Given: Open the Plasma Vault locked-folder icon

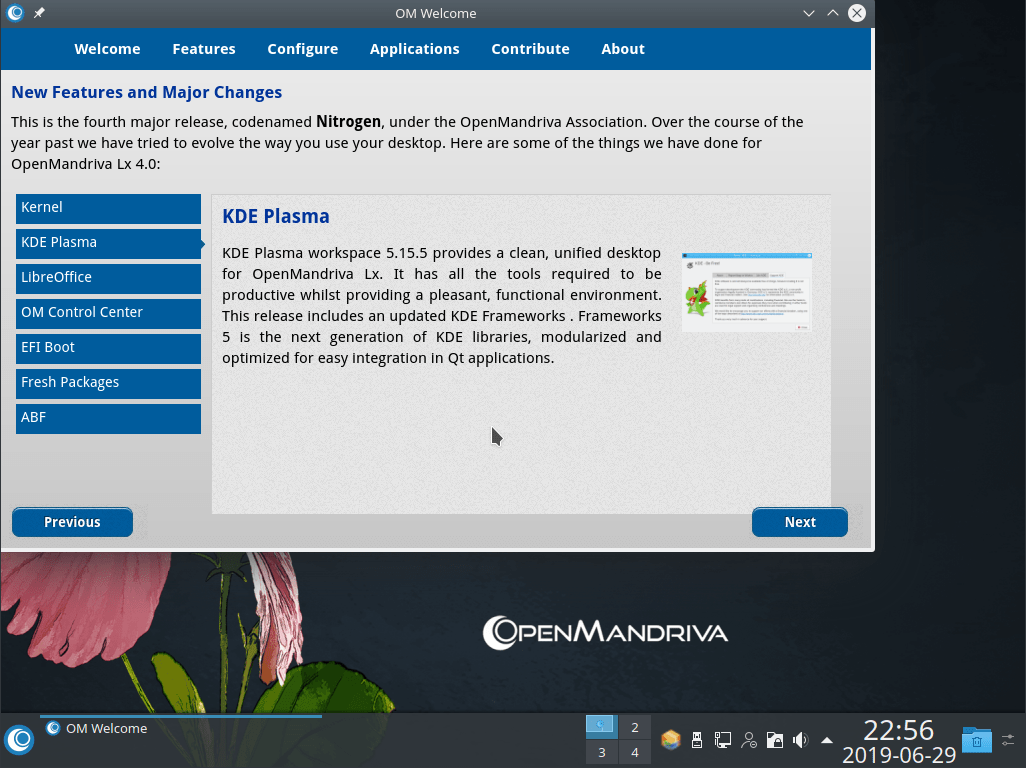Looking at the screenshot, I should 775,740.
